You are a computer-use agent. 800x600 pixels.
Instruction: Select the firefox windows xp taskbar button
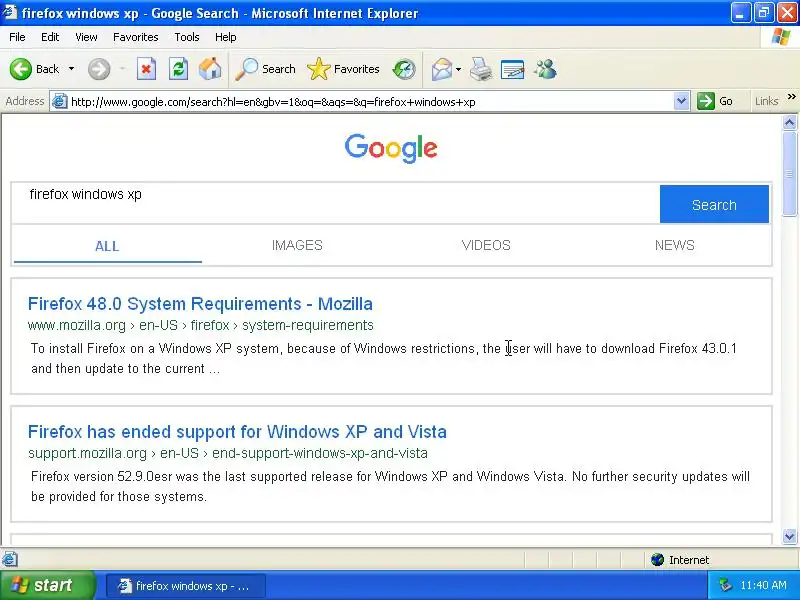pyautogui.click(x=186, y=586)
